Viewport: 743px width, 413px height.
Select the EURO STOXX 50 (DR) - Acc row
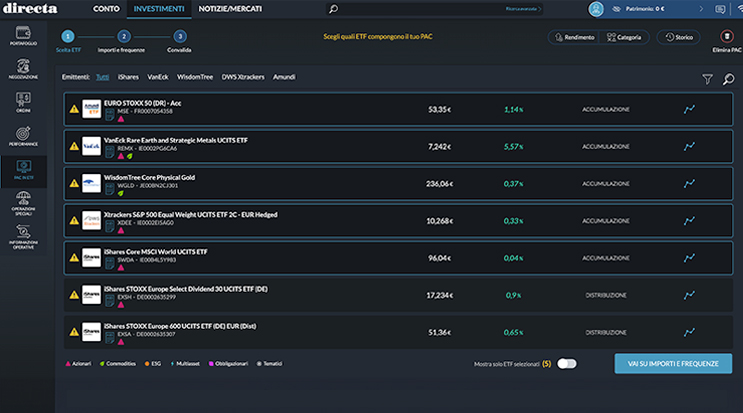point(399,109)
